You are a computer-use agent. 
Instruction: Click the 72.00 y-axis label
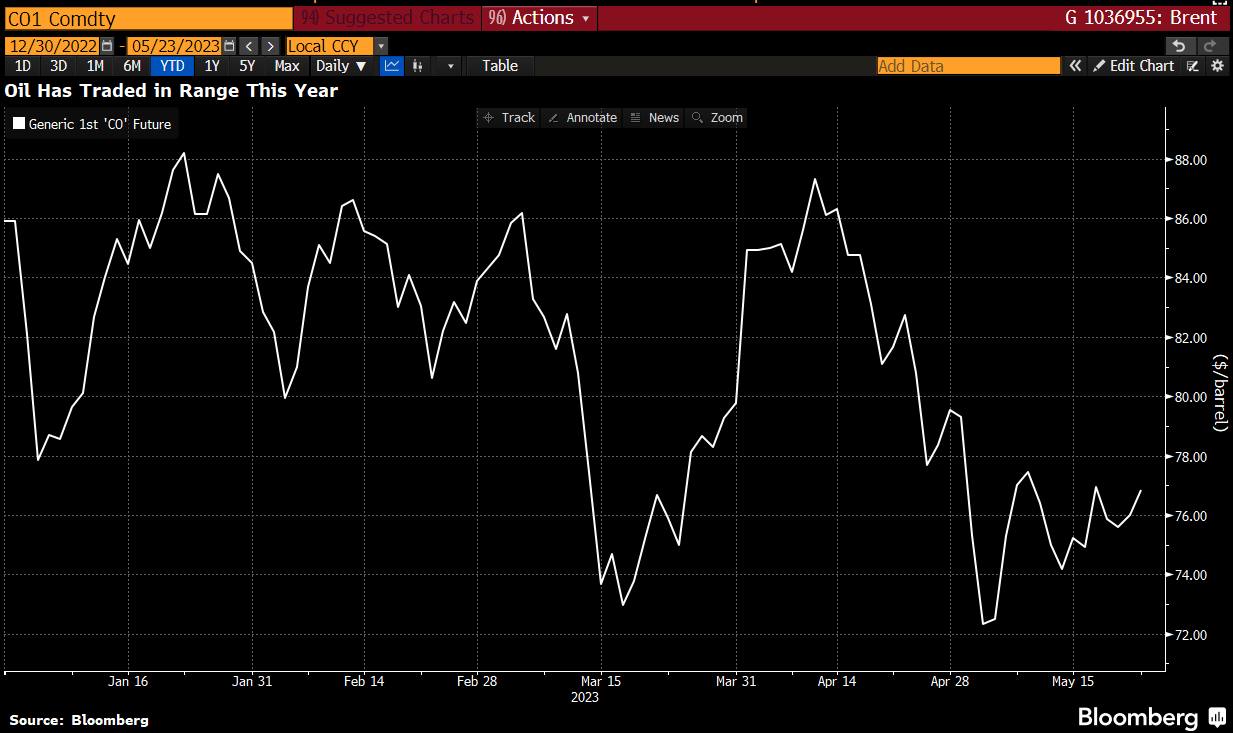1189,635
